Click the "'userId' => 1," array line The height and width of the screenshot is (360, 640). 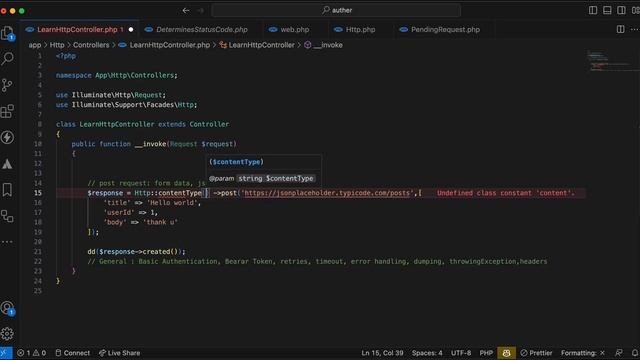[x=131, y=213]
